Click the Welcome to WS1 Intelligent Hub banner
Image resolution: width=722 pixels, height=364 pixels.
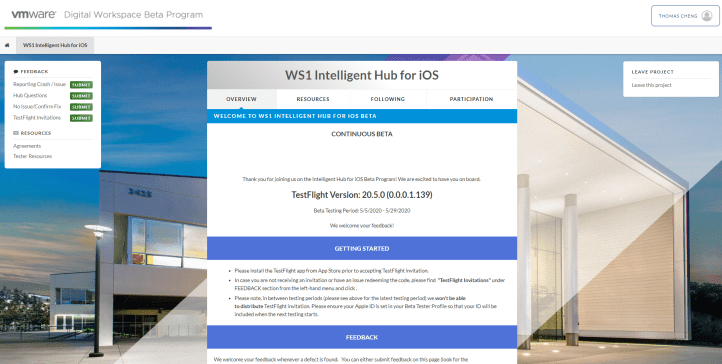click(362, 116)
